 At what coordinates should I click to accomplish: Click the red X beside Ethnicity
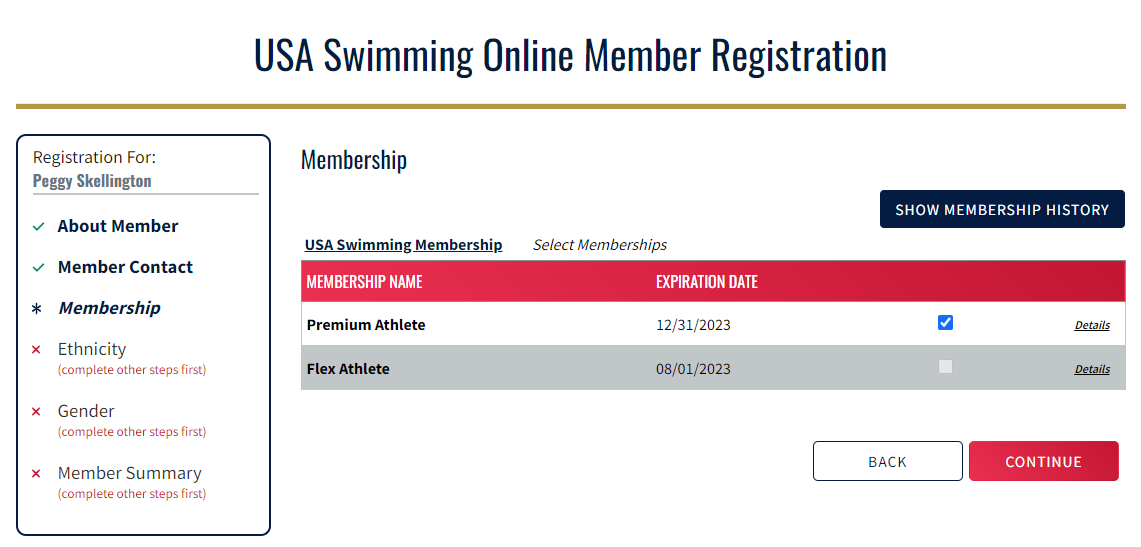coord(37,350)
